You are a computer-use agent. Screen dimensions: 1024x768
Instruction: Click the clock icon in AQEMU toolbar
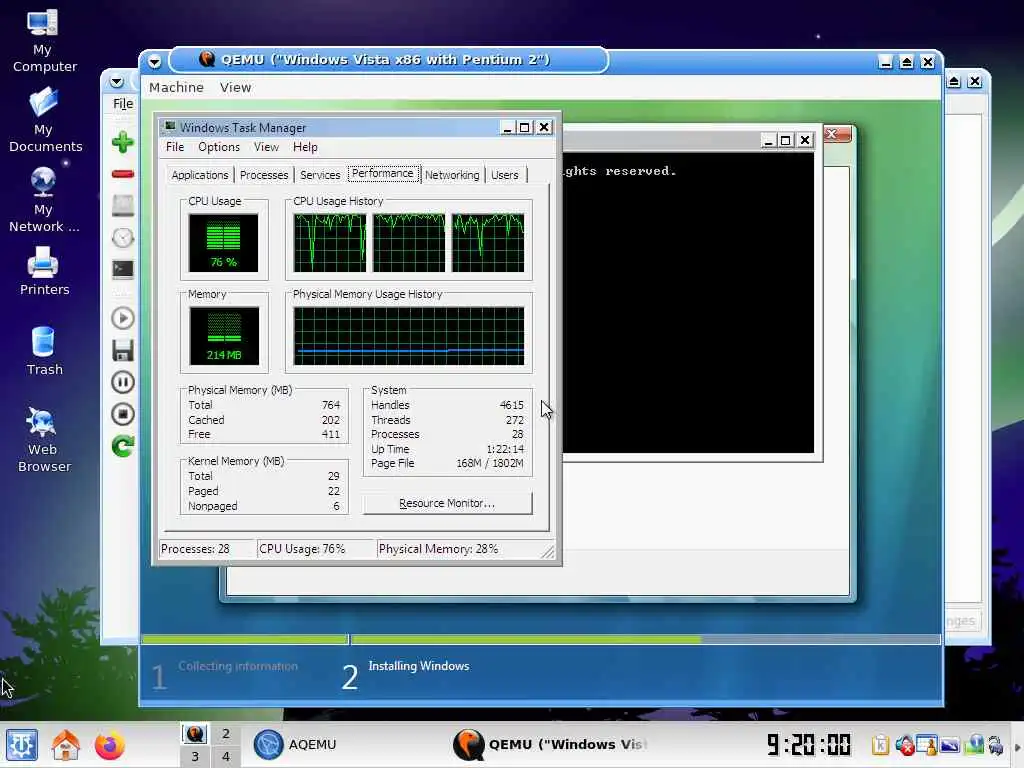(122, 238)
